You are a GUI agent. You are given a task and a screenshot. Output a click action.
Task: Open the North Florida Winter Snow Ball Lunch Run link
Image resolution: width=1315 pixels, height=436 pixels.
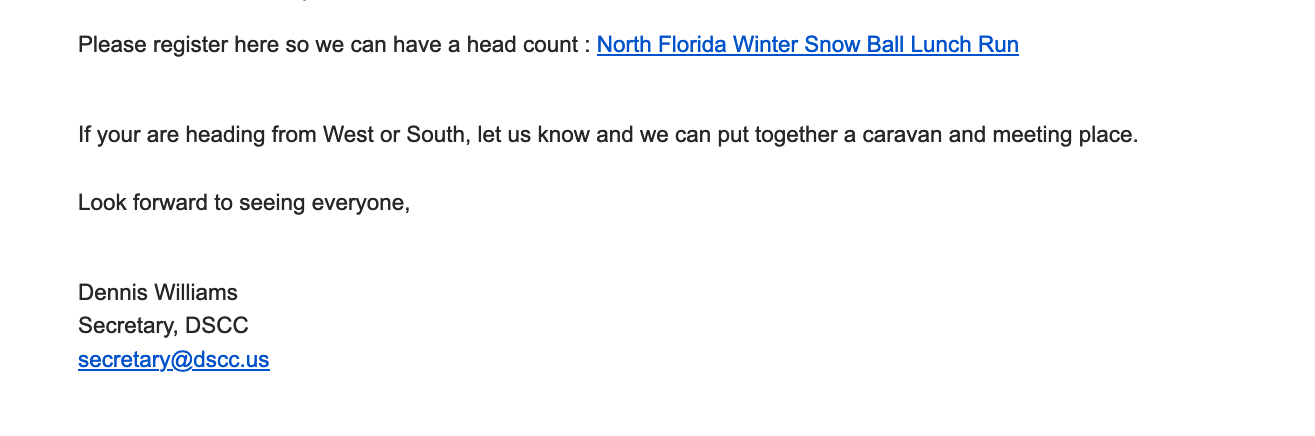pyautogui.click(x=808, y=45)
